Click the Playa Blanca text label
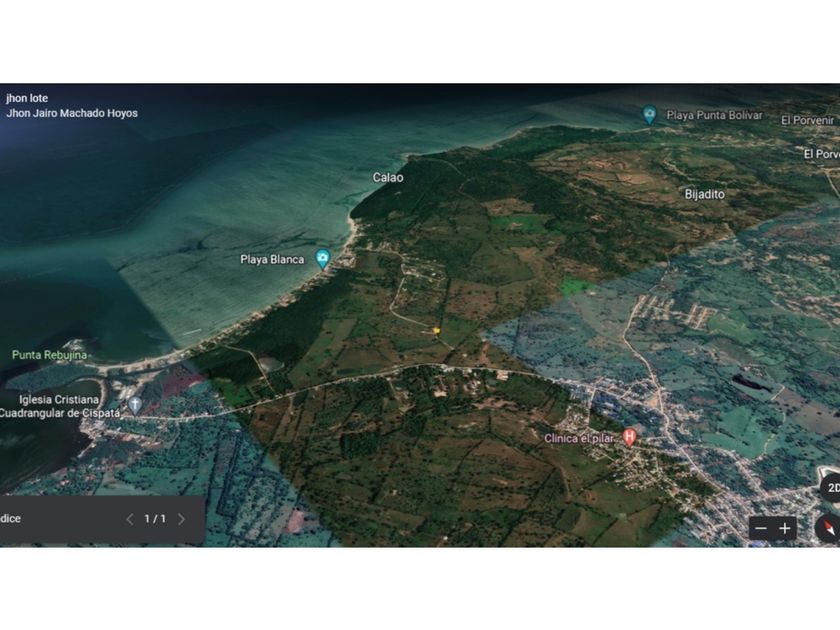840x630 pixels. coord(272,259)
